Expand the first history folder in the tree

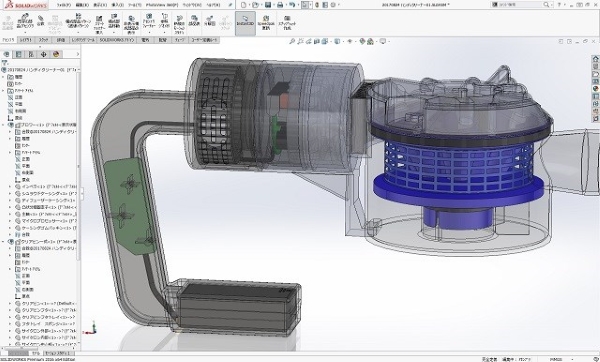(3, 77)
